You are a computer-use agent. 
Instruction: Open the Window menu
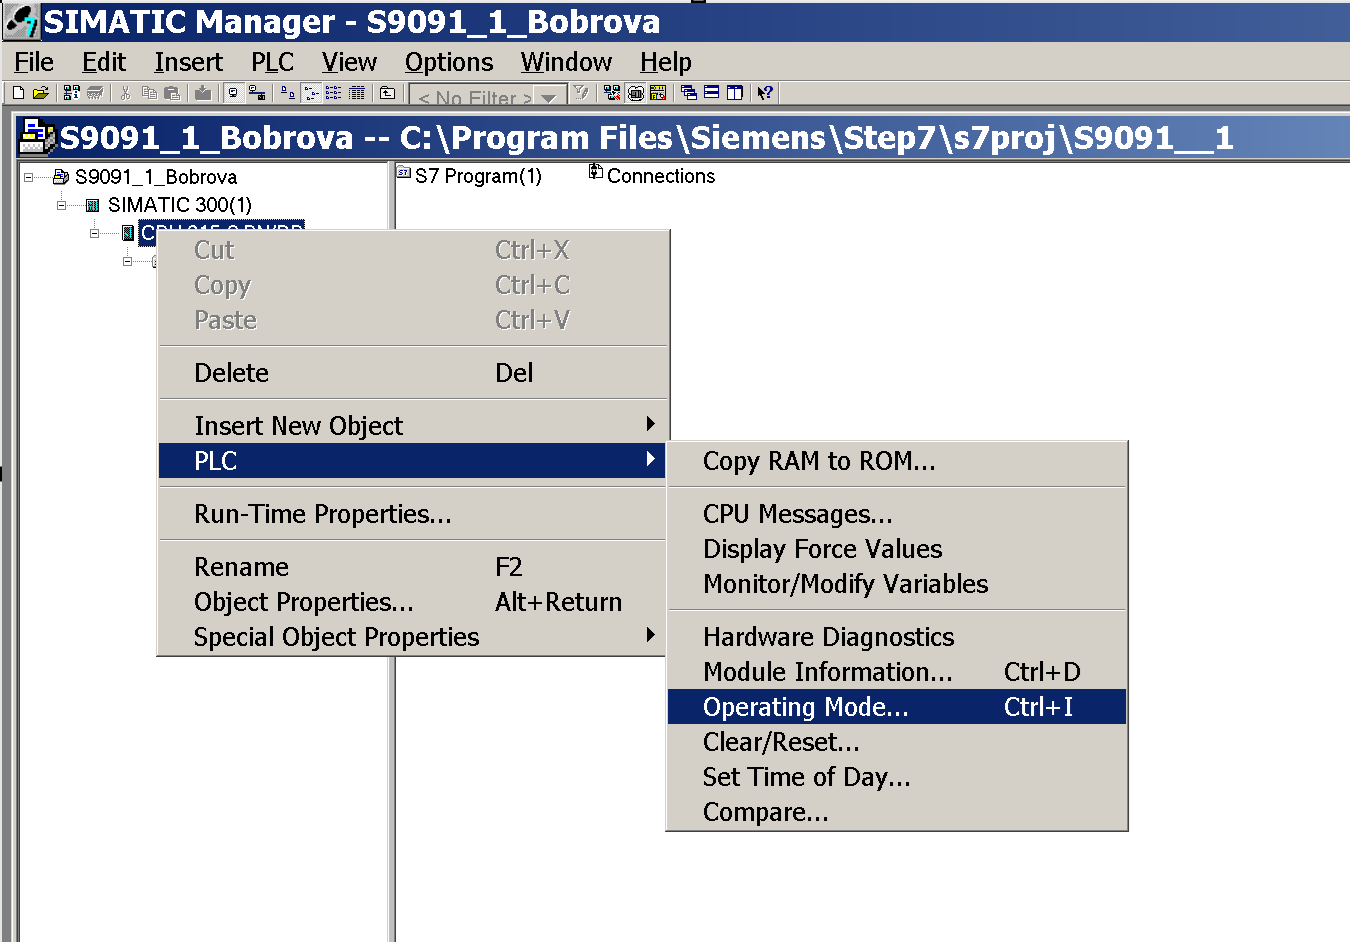[566, 62]
